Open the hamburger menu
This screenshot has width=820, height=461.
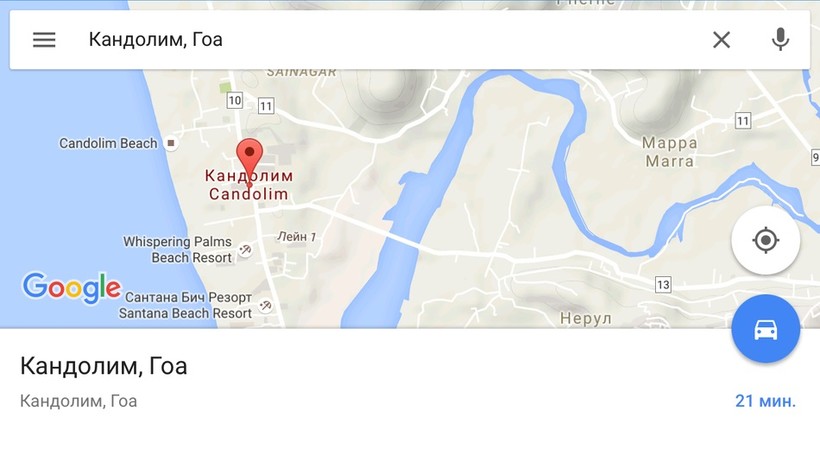44,40
